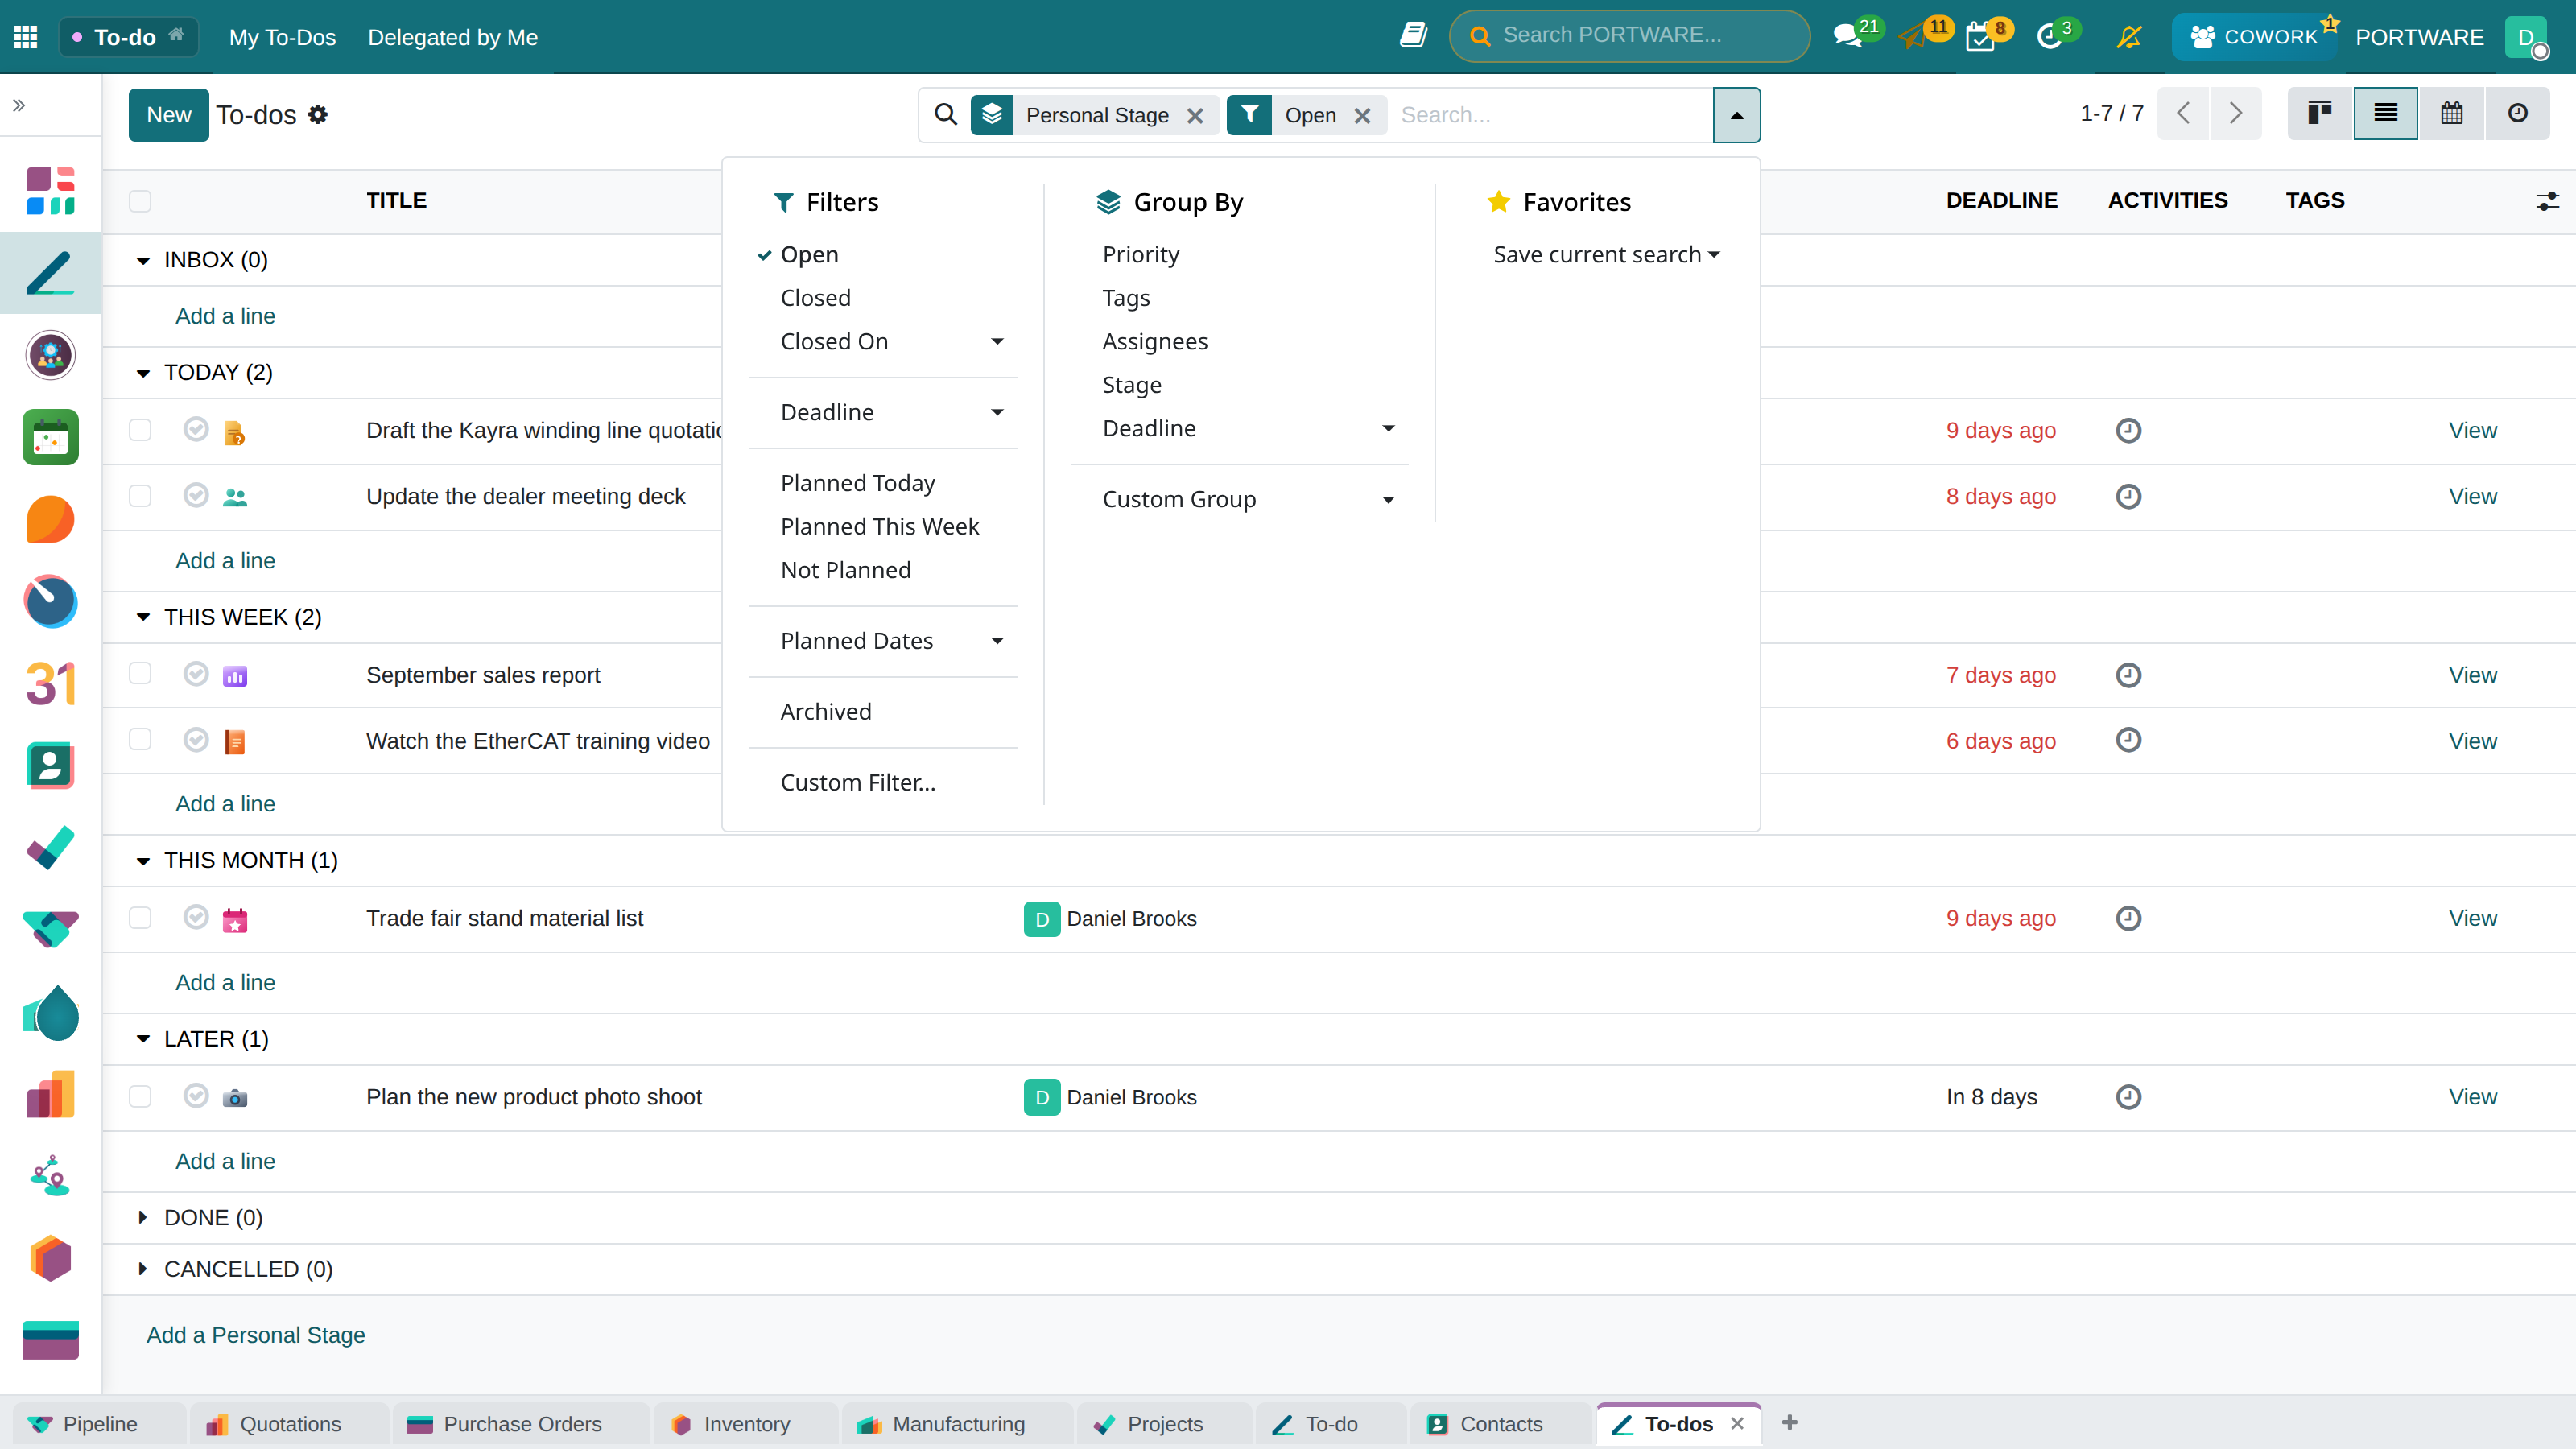Open Delegated by Me menu
Viewport: 2576px width, 1449px height.
point(453,37)
